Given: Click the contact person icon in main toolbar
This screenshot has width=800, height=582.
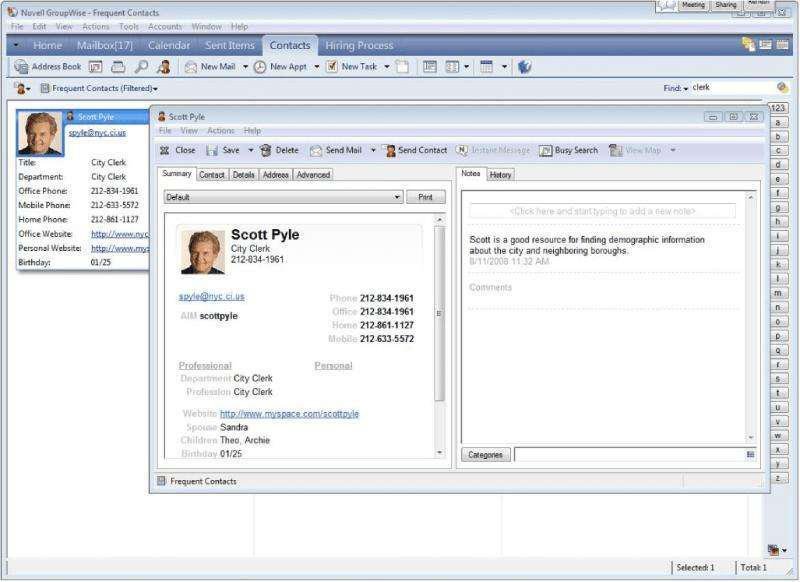Looking at the screenshot, I should click(x=164, y=67).
